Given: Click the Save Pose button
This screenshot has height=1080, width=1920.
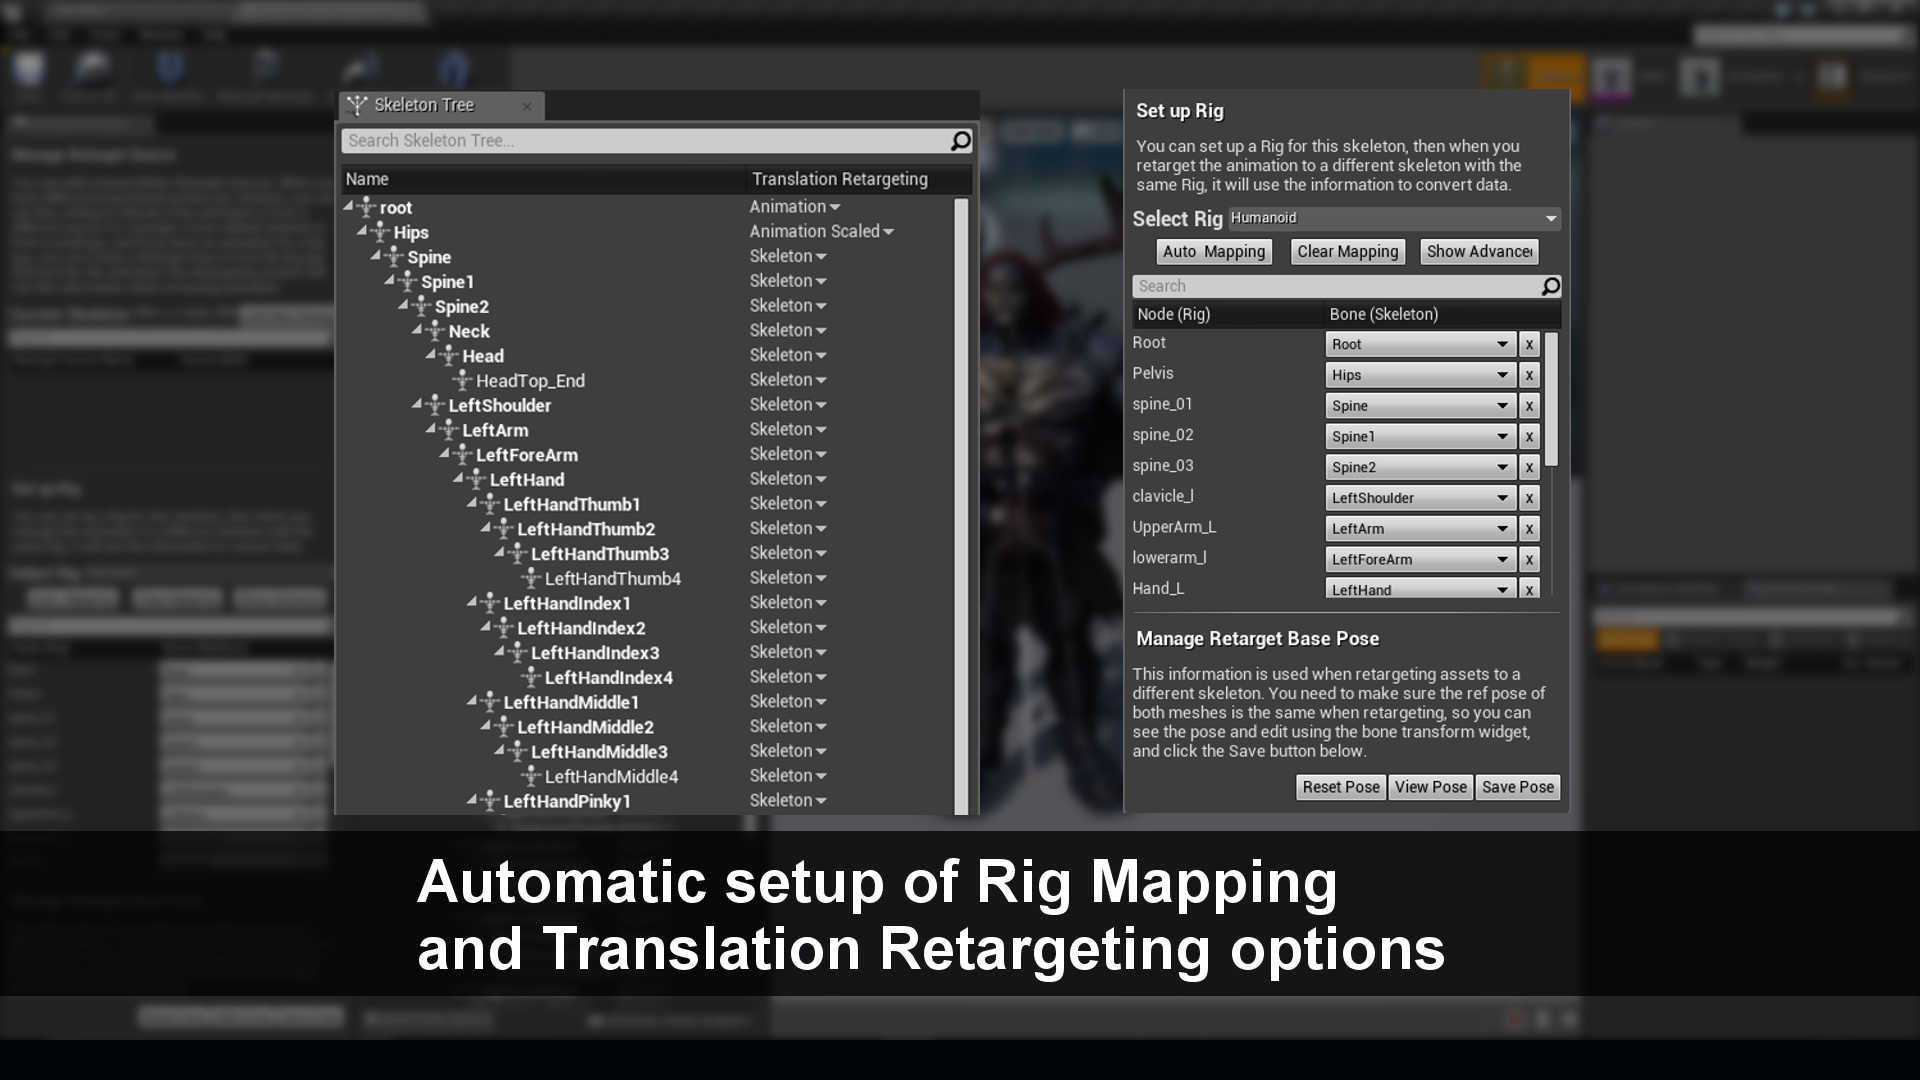Looking at the screenshot, I should (1516, 786).
